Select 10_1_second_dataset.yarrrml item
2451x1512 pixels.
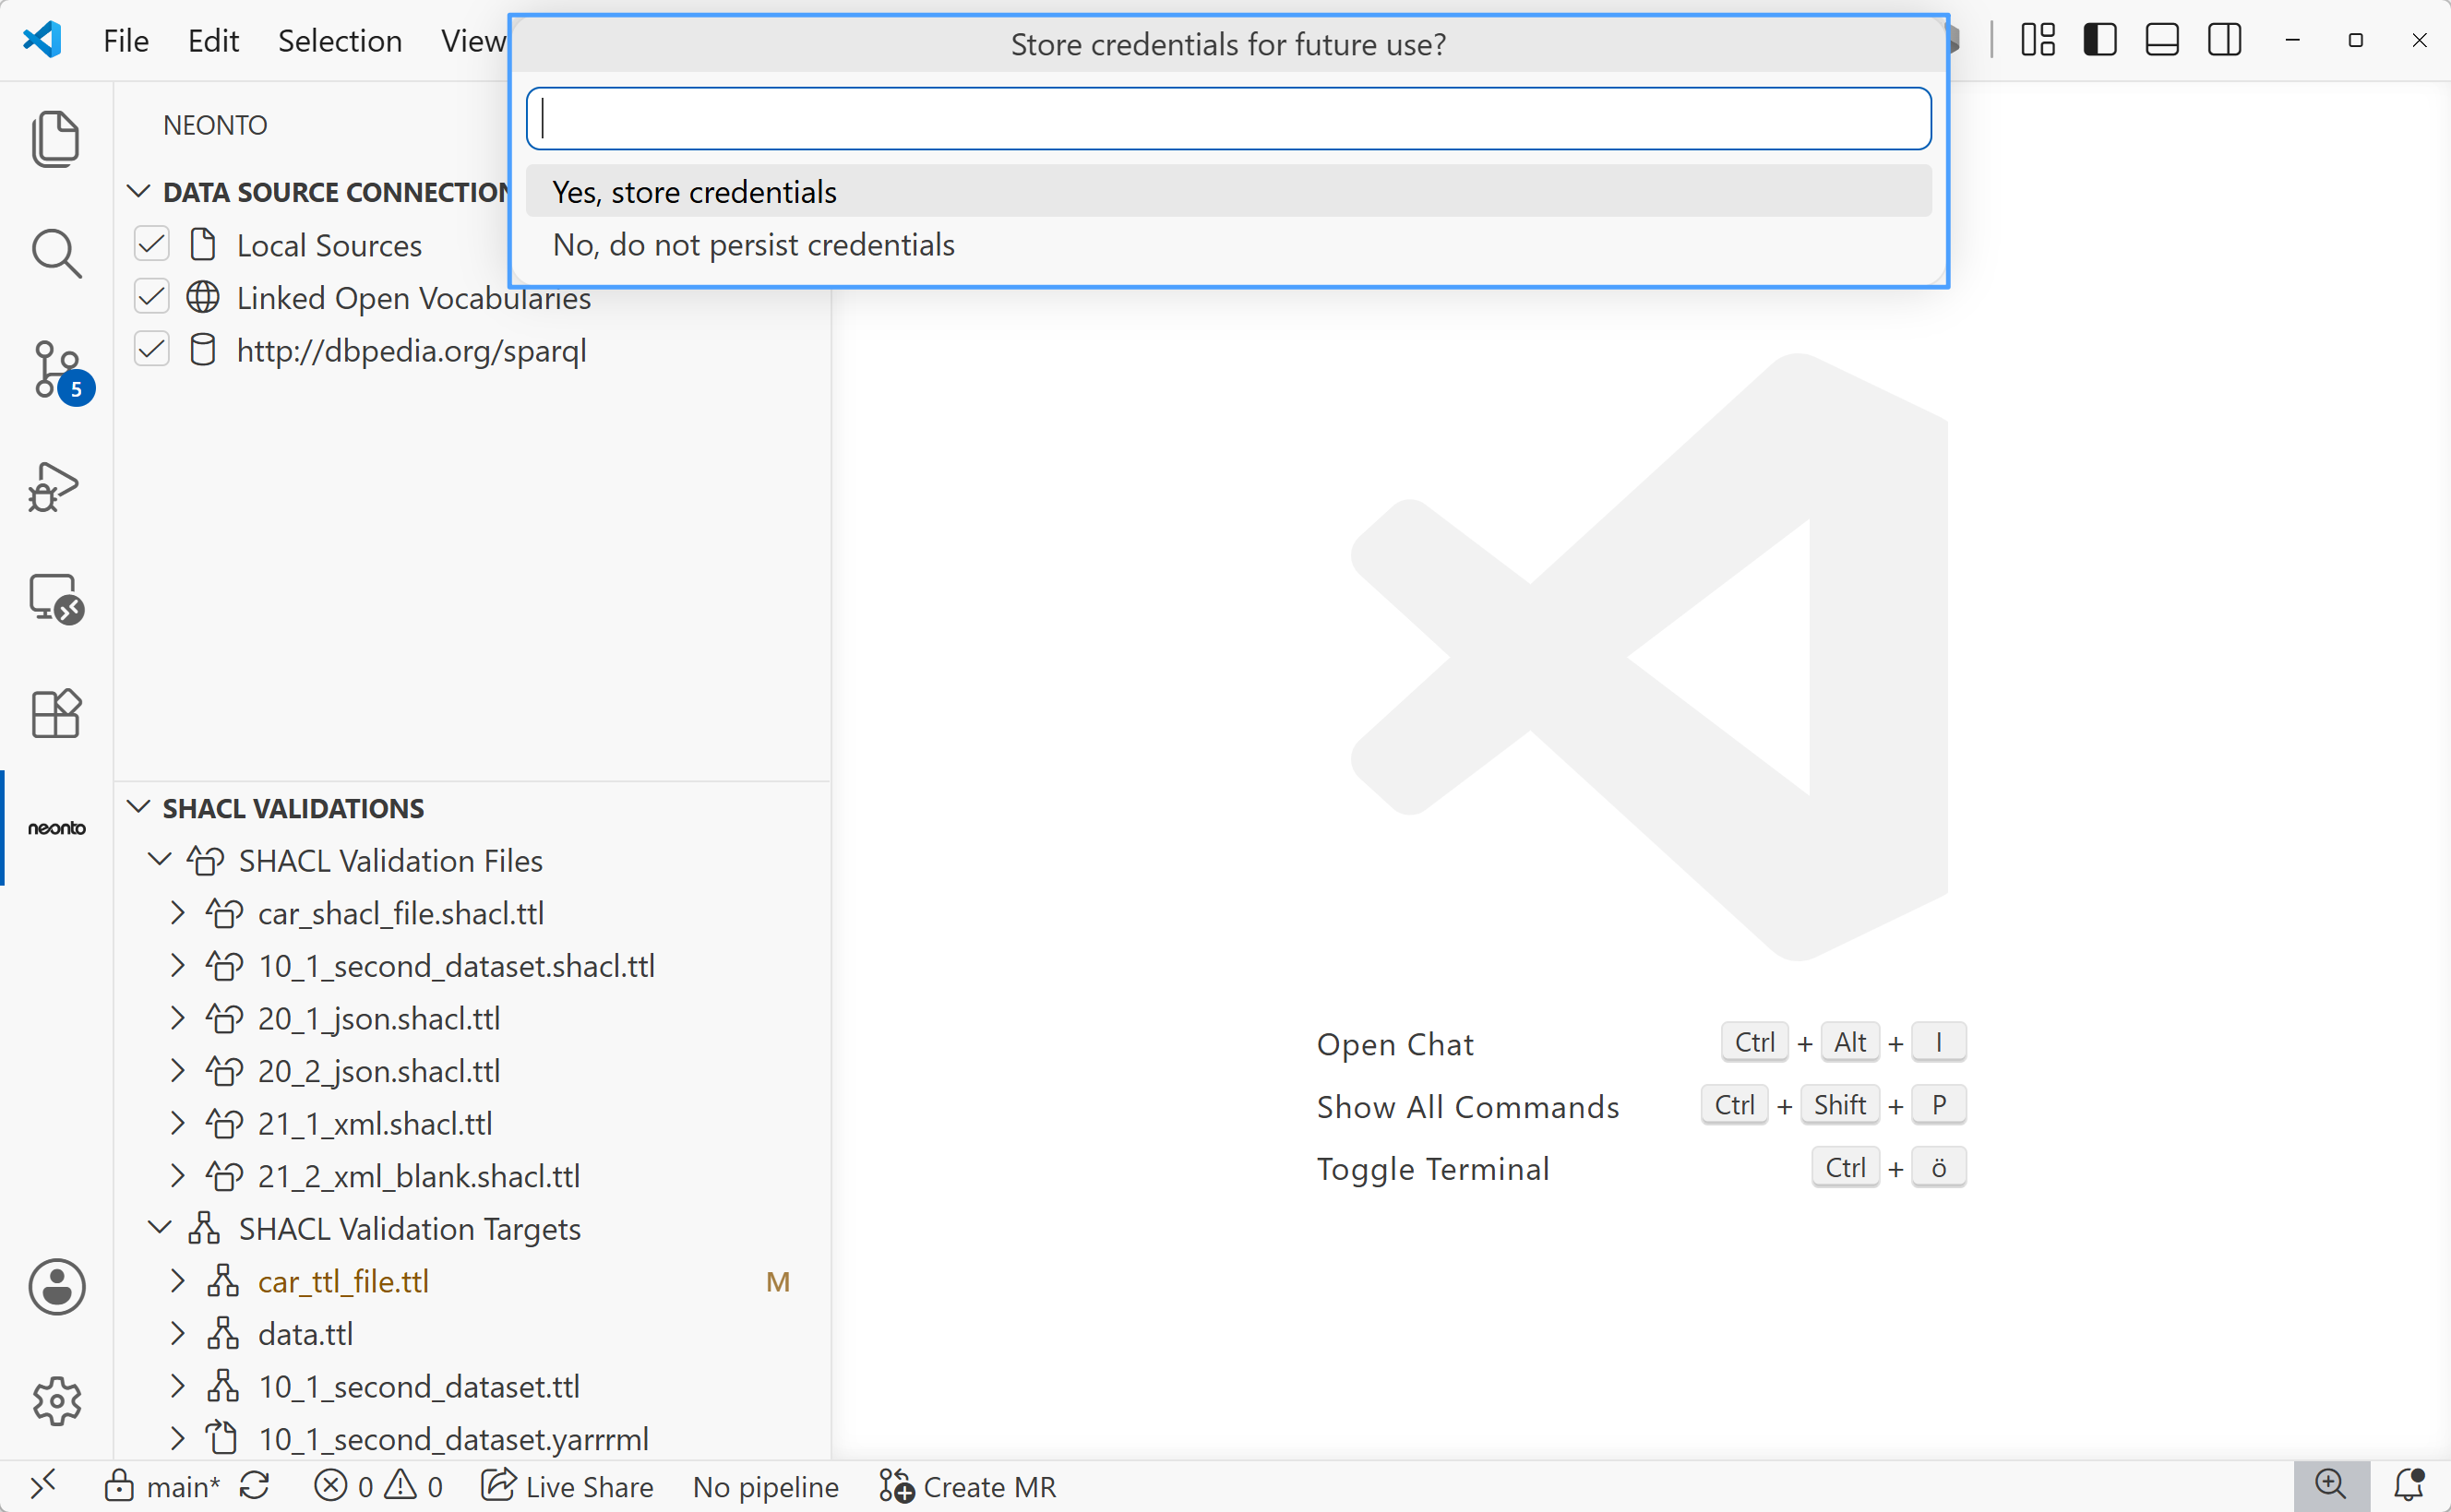click(453, 1439)
